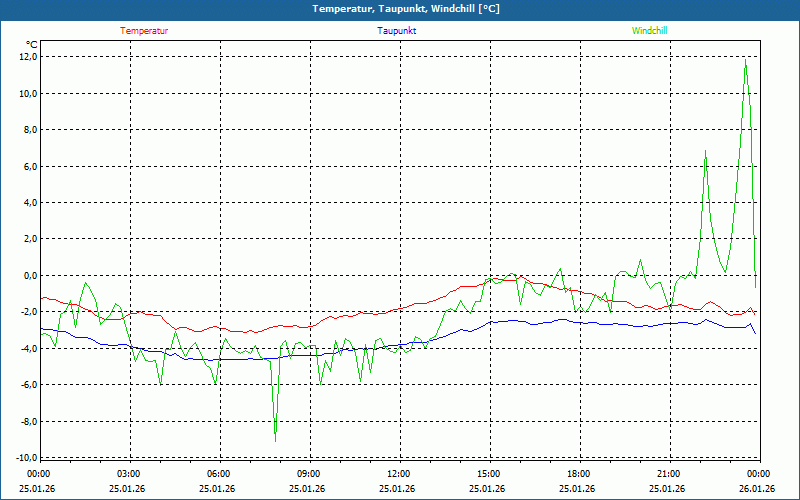Screen dimensions: 800x500
Task: Select the 12,0 y-axis value label
Action: click(27, 57)
